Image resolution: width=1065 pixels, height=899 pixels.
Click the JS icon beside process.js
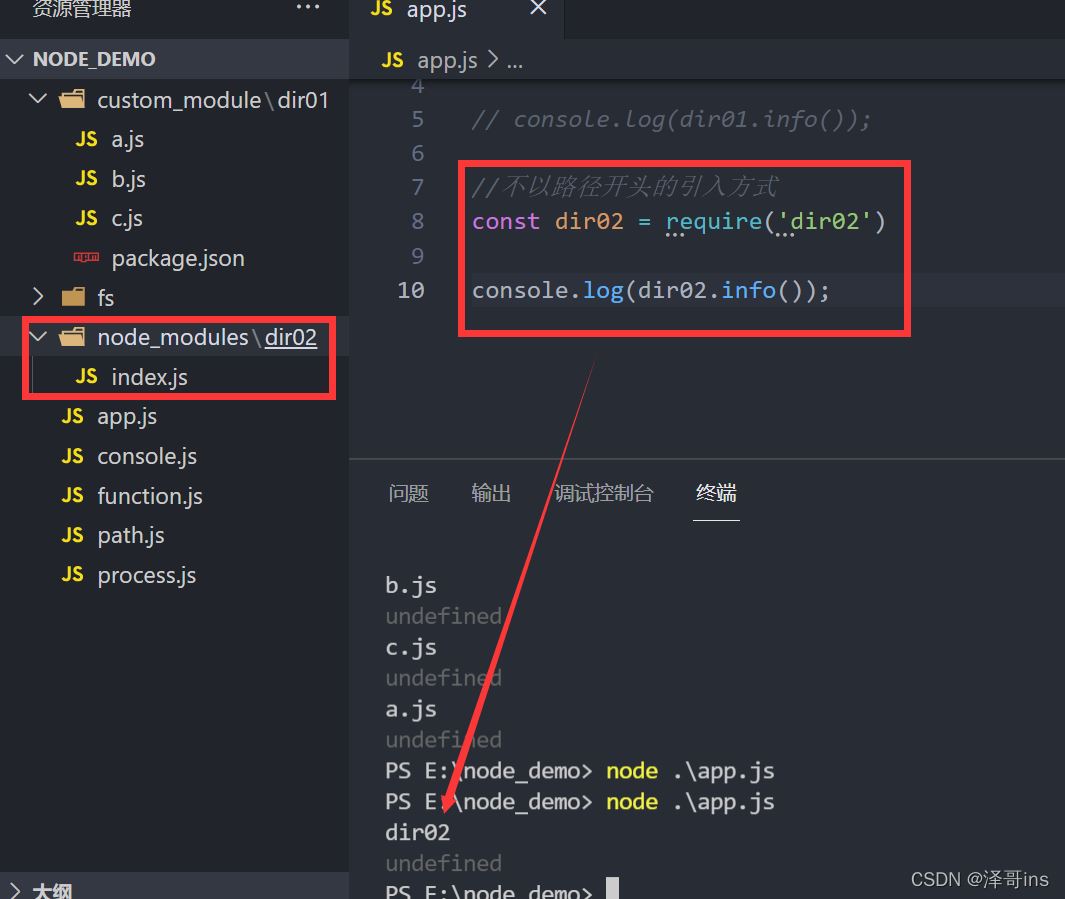click(x=73, y=574)
